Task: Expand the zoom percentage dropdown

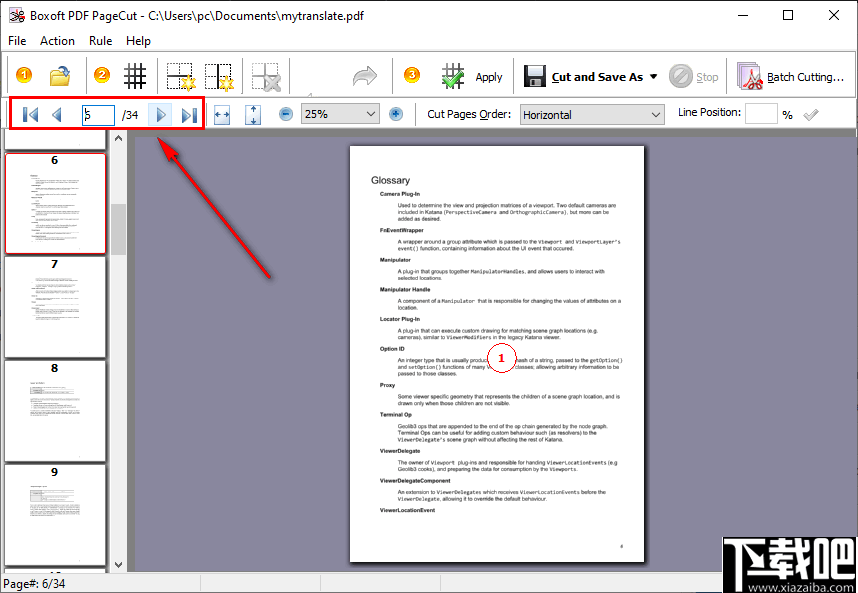Action: [368, 113]
